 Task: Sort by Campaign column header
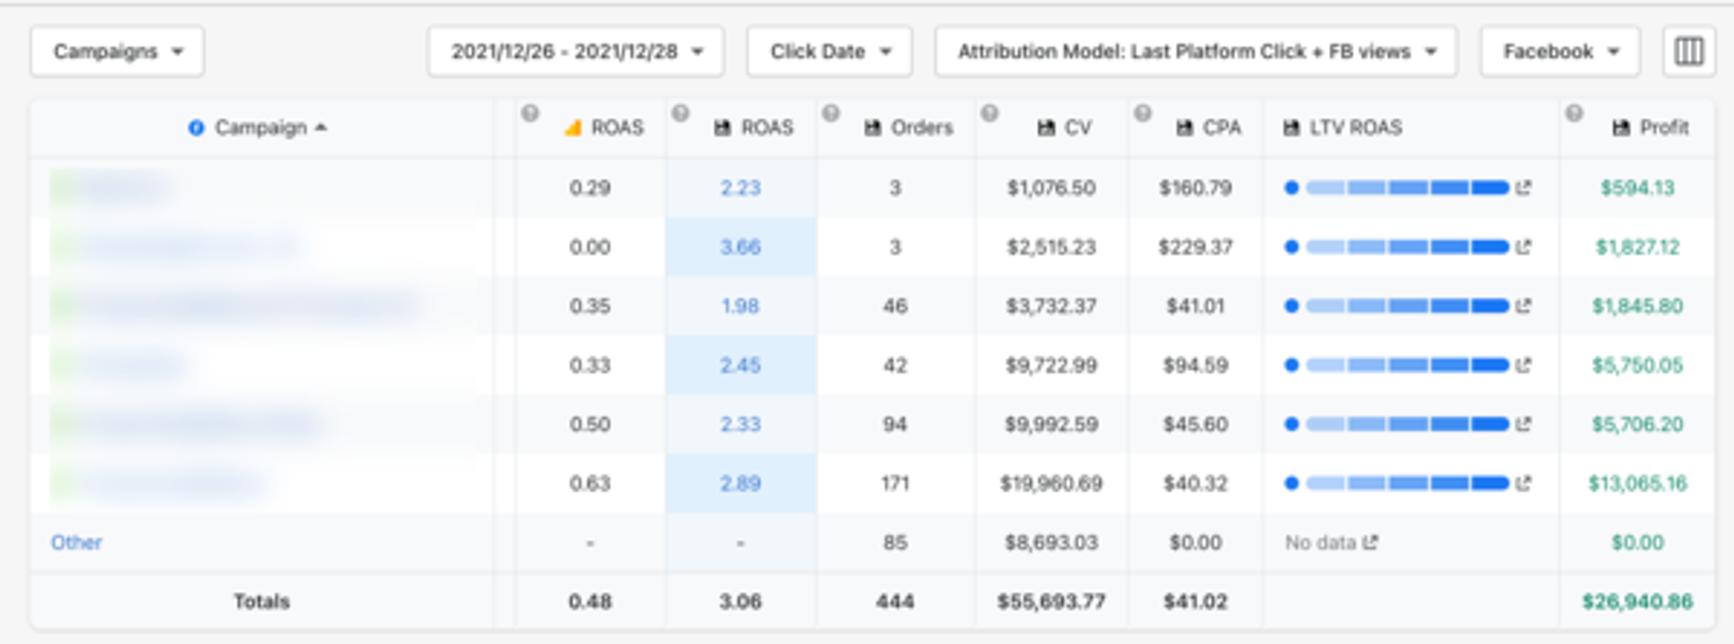click(x=261, y=128)
